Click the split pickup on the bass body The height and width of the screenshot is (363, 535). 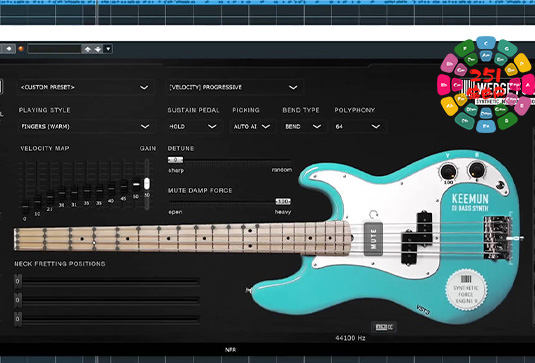[x=416, y=238]
